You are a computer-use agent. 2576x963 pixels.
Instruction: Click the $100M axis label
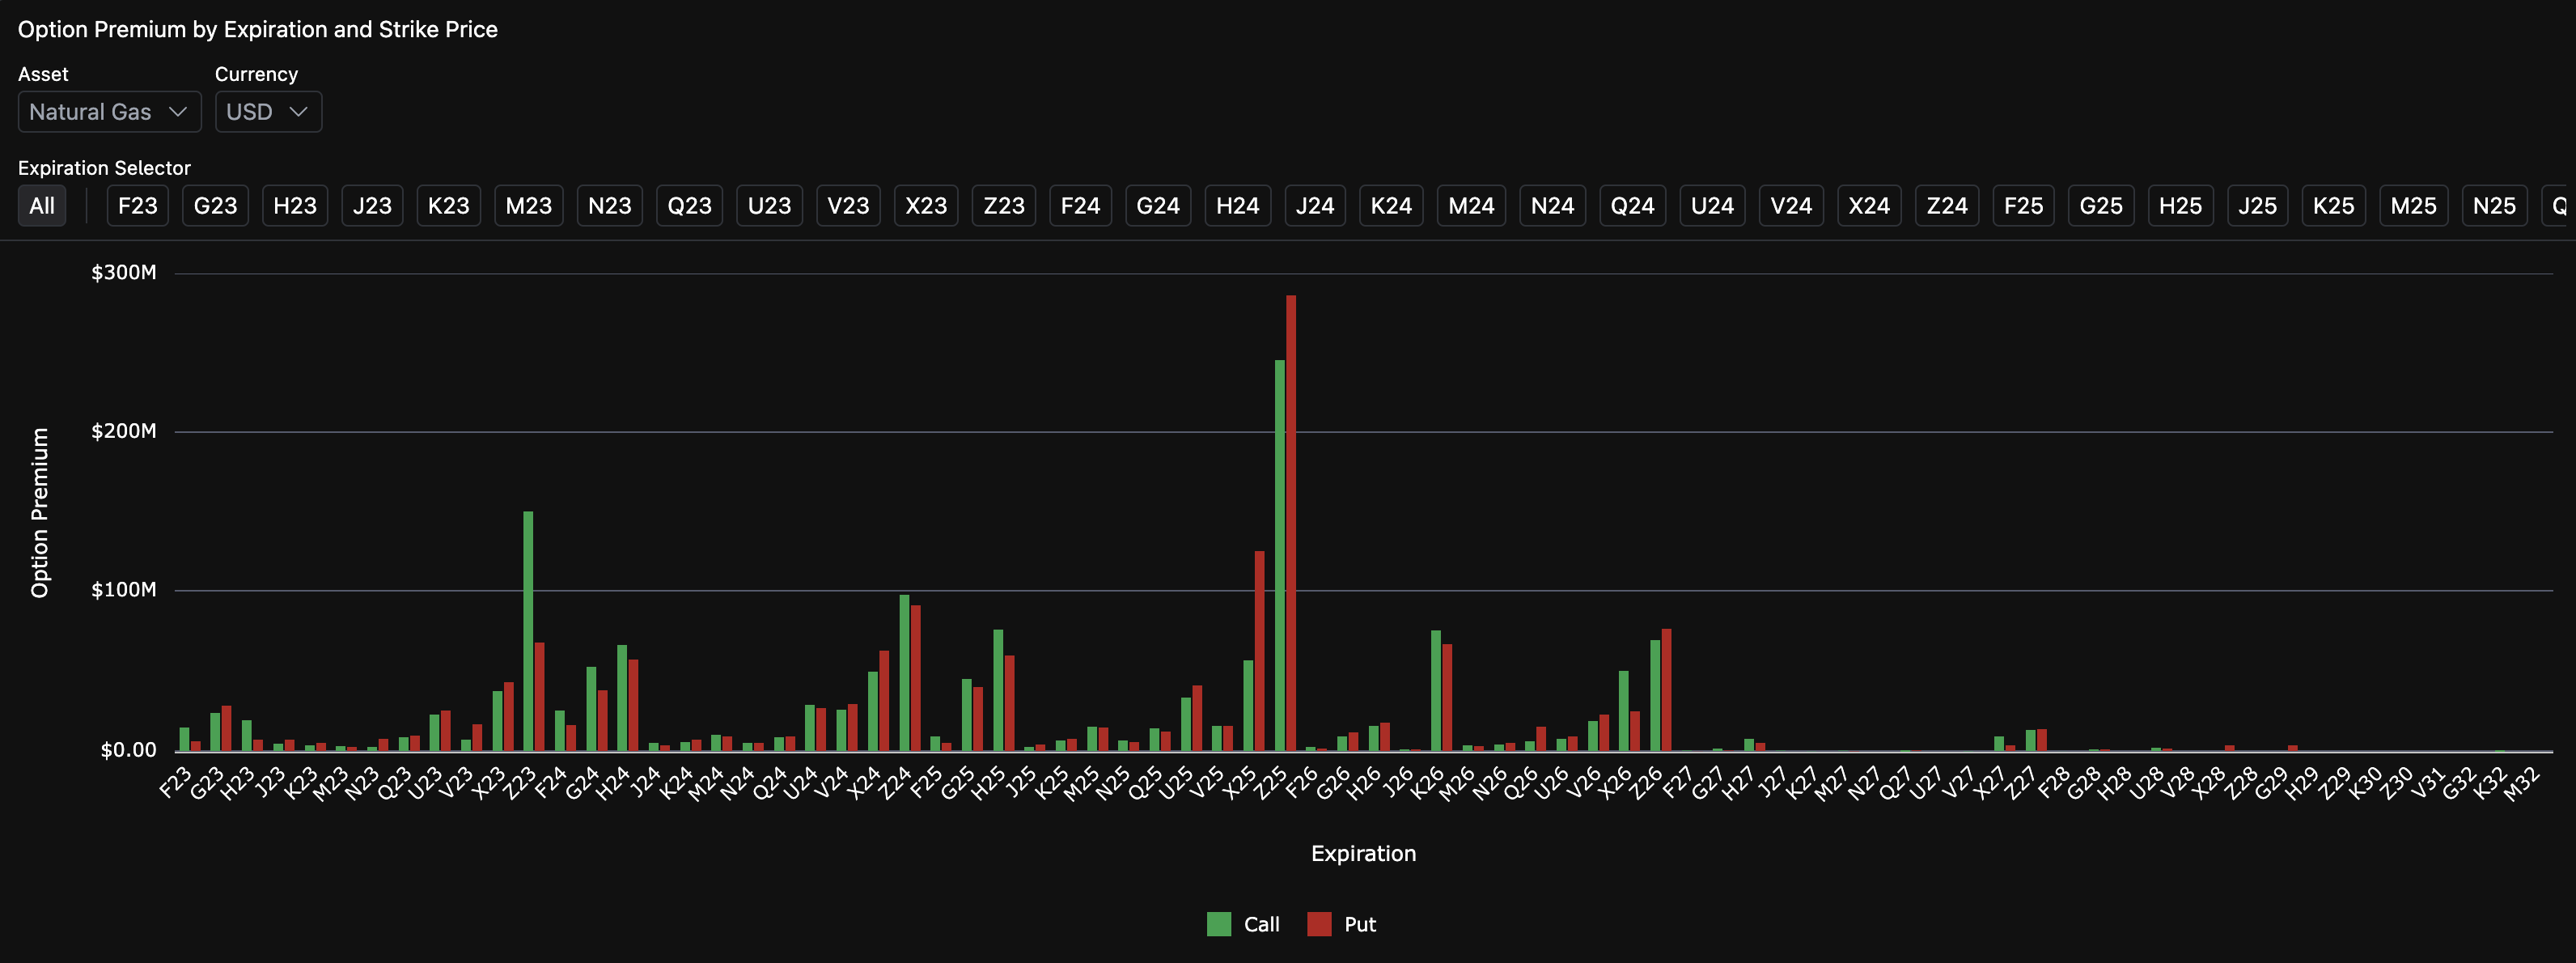point(124,590)
